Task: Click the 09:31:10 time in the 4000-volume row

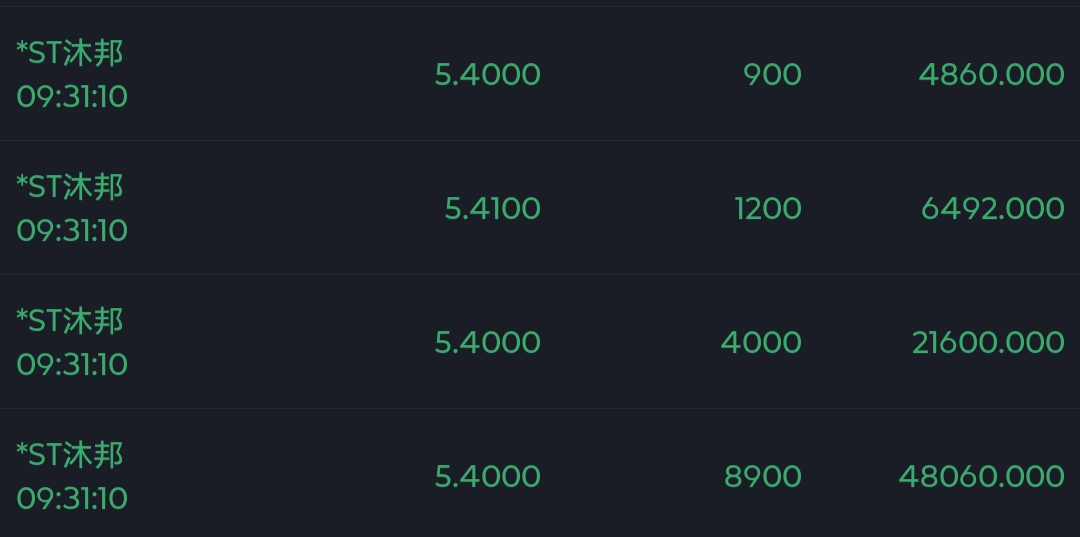Action: (72, 365)
